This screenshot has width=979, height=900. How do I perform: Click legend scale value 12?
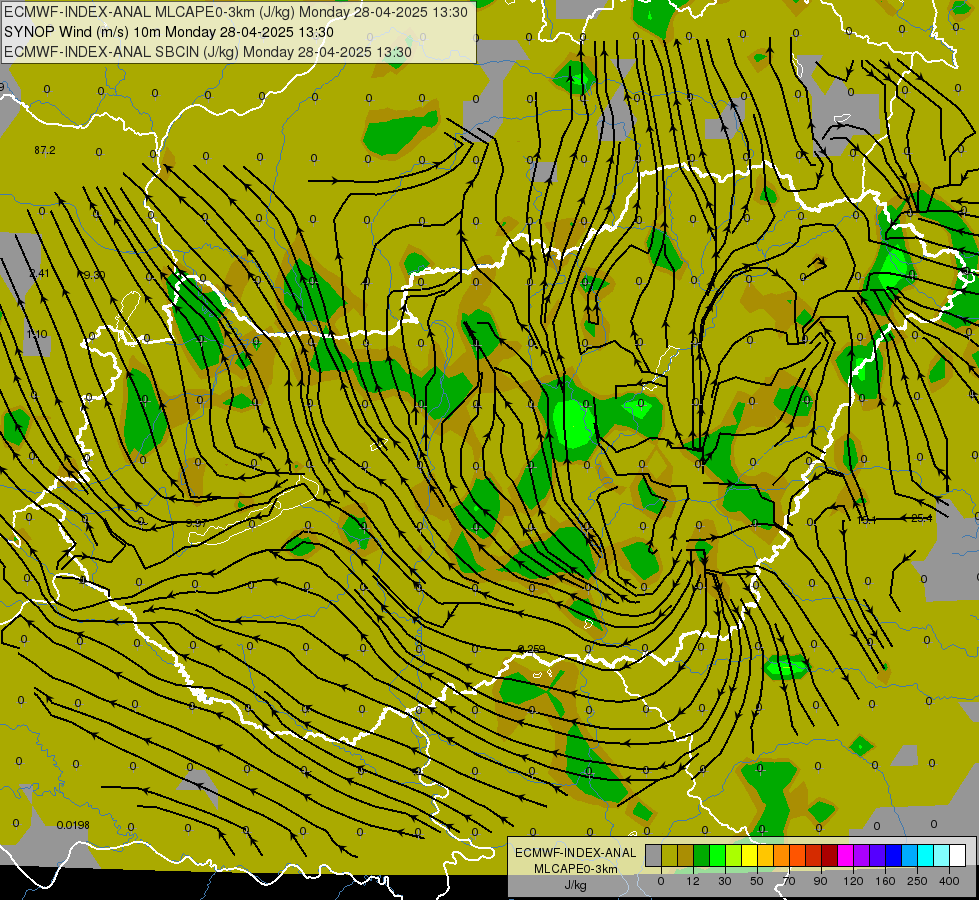[x=693, y=881]
